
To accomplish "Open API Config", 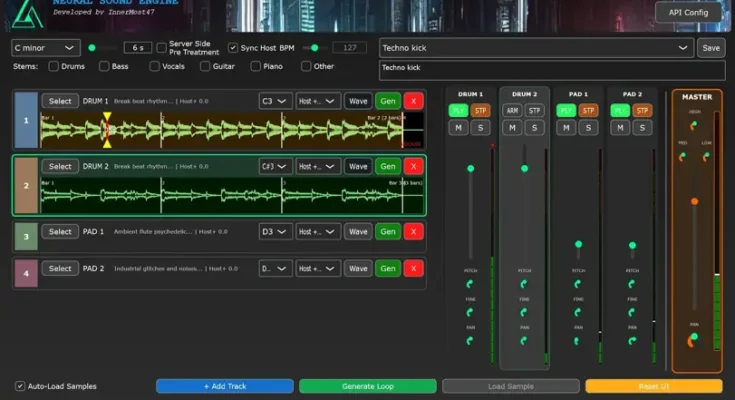I will [x=687, y=13].
